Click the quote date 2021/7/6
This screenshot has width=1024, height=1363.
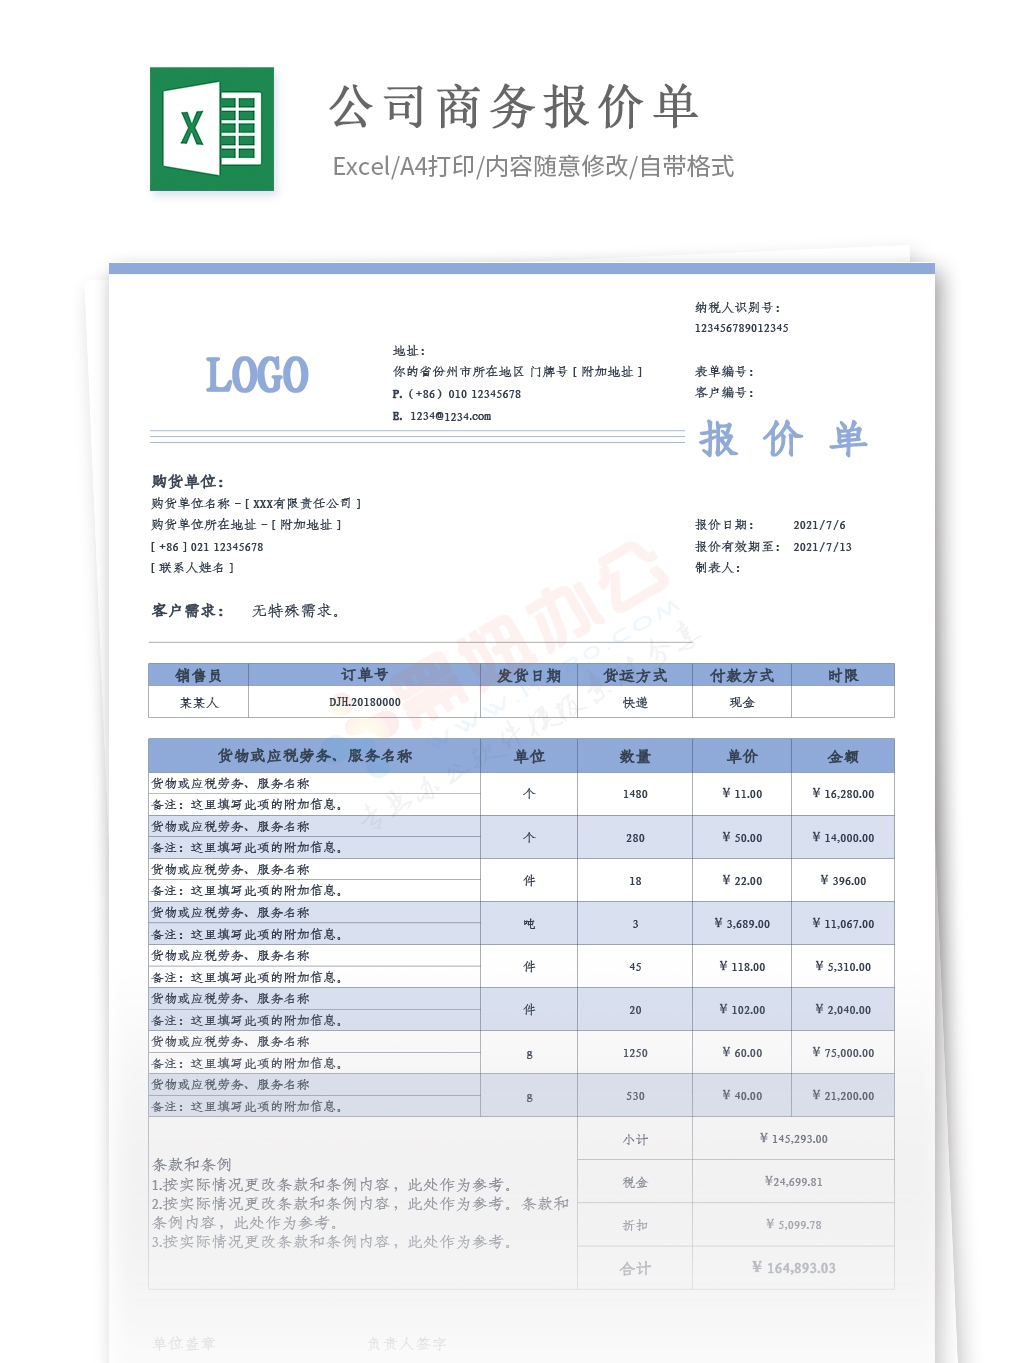[x=819, y=525]
